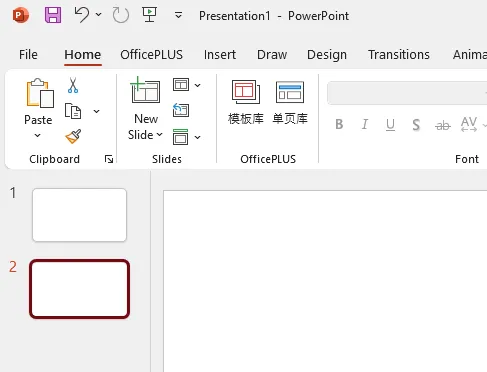The width and height of the screenshot is (487, 372).
Task: Copy using the clipboard copy icon
Action: 73,111
